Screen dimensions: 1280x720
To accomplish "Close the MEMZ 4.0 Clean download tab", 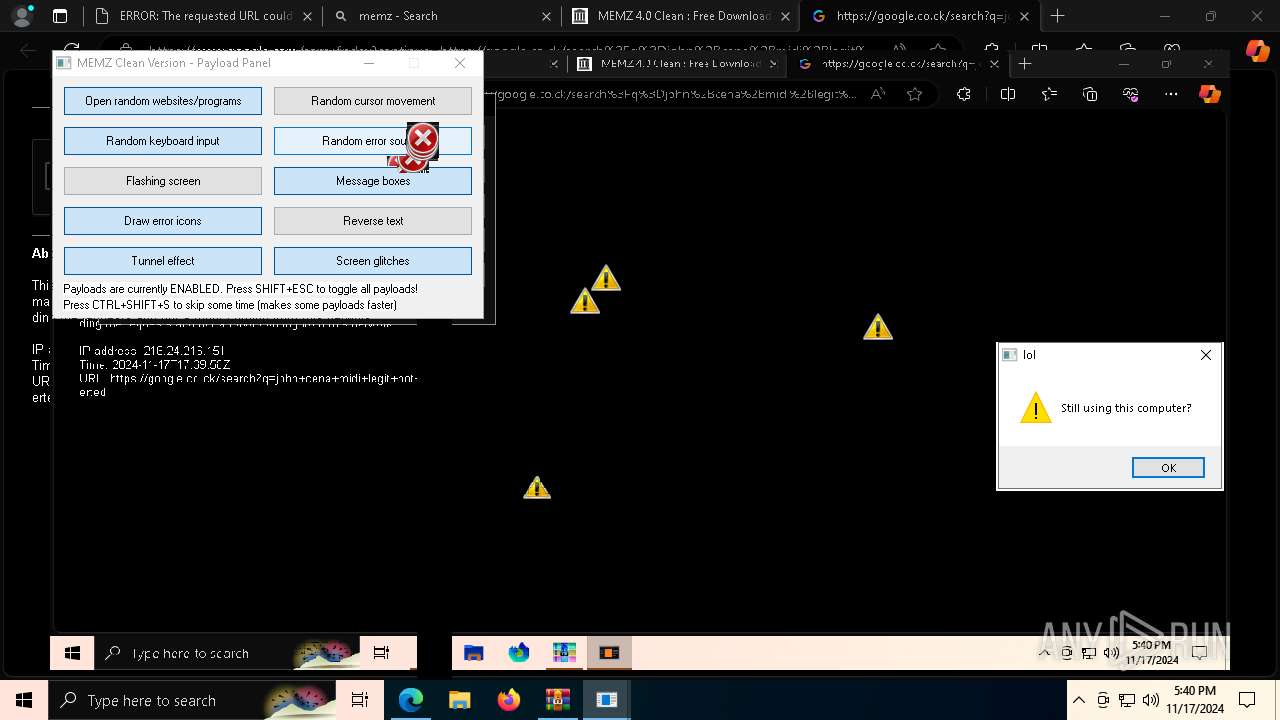I will [x=786, y=16].
